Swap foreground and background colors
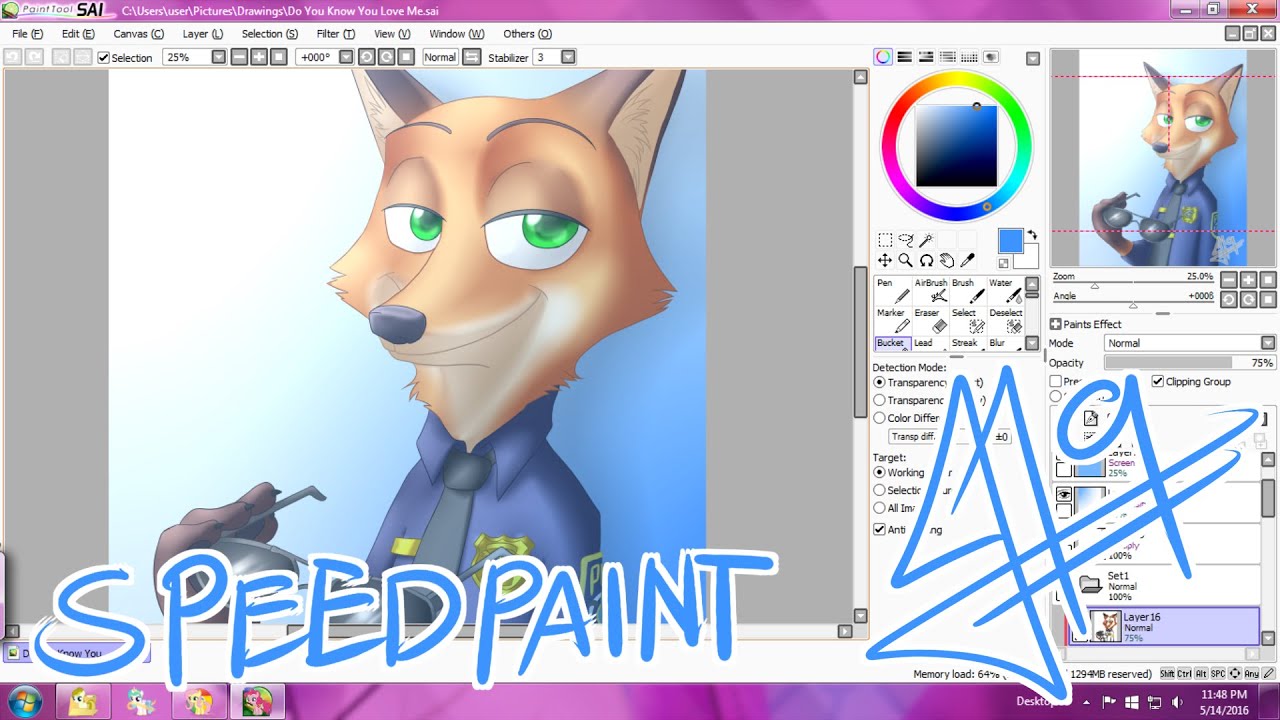This screenshot has width=1280, height=720. [x=1032, y=234]
